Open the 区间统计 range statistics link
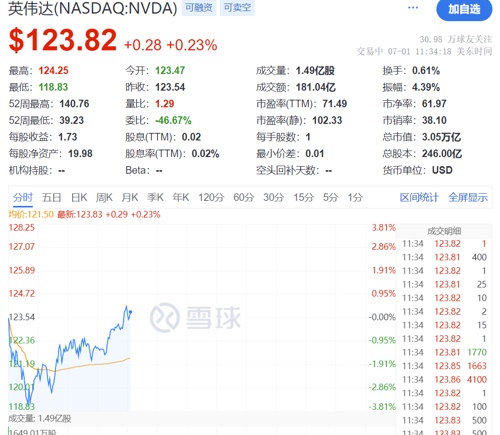The image size is (500, 435). pos(419,197)
